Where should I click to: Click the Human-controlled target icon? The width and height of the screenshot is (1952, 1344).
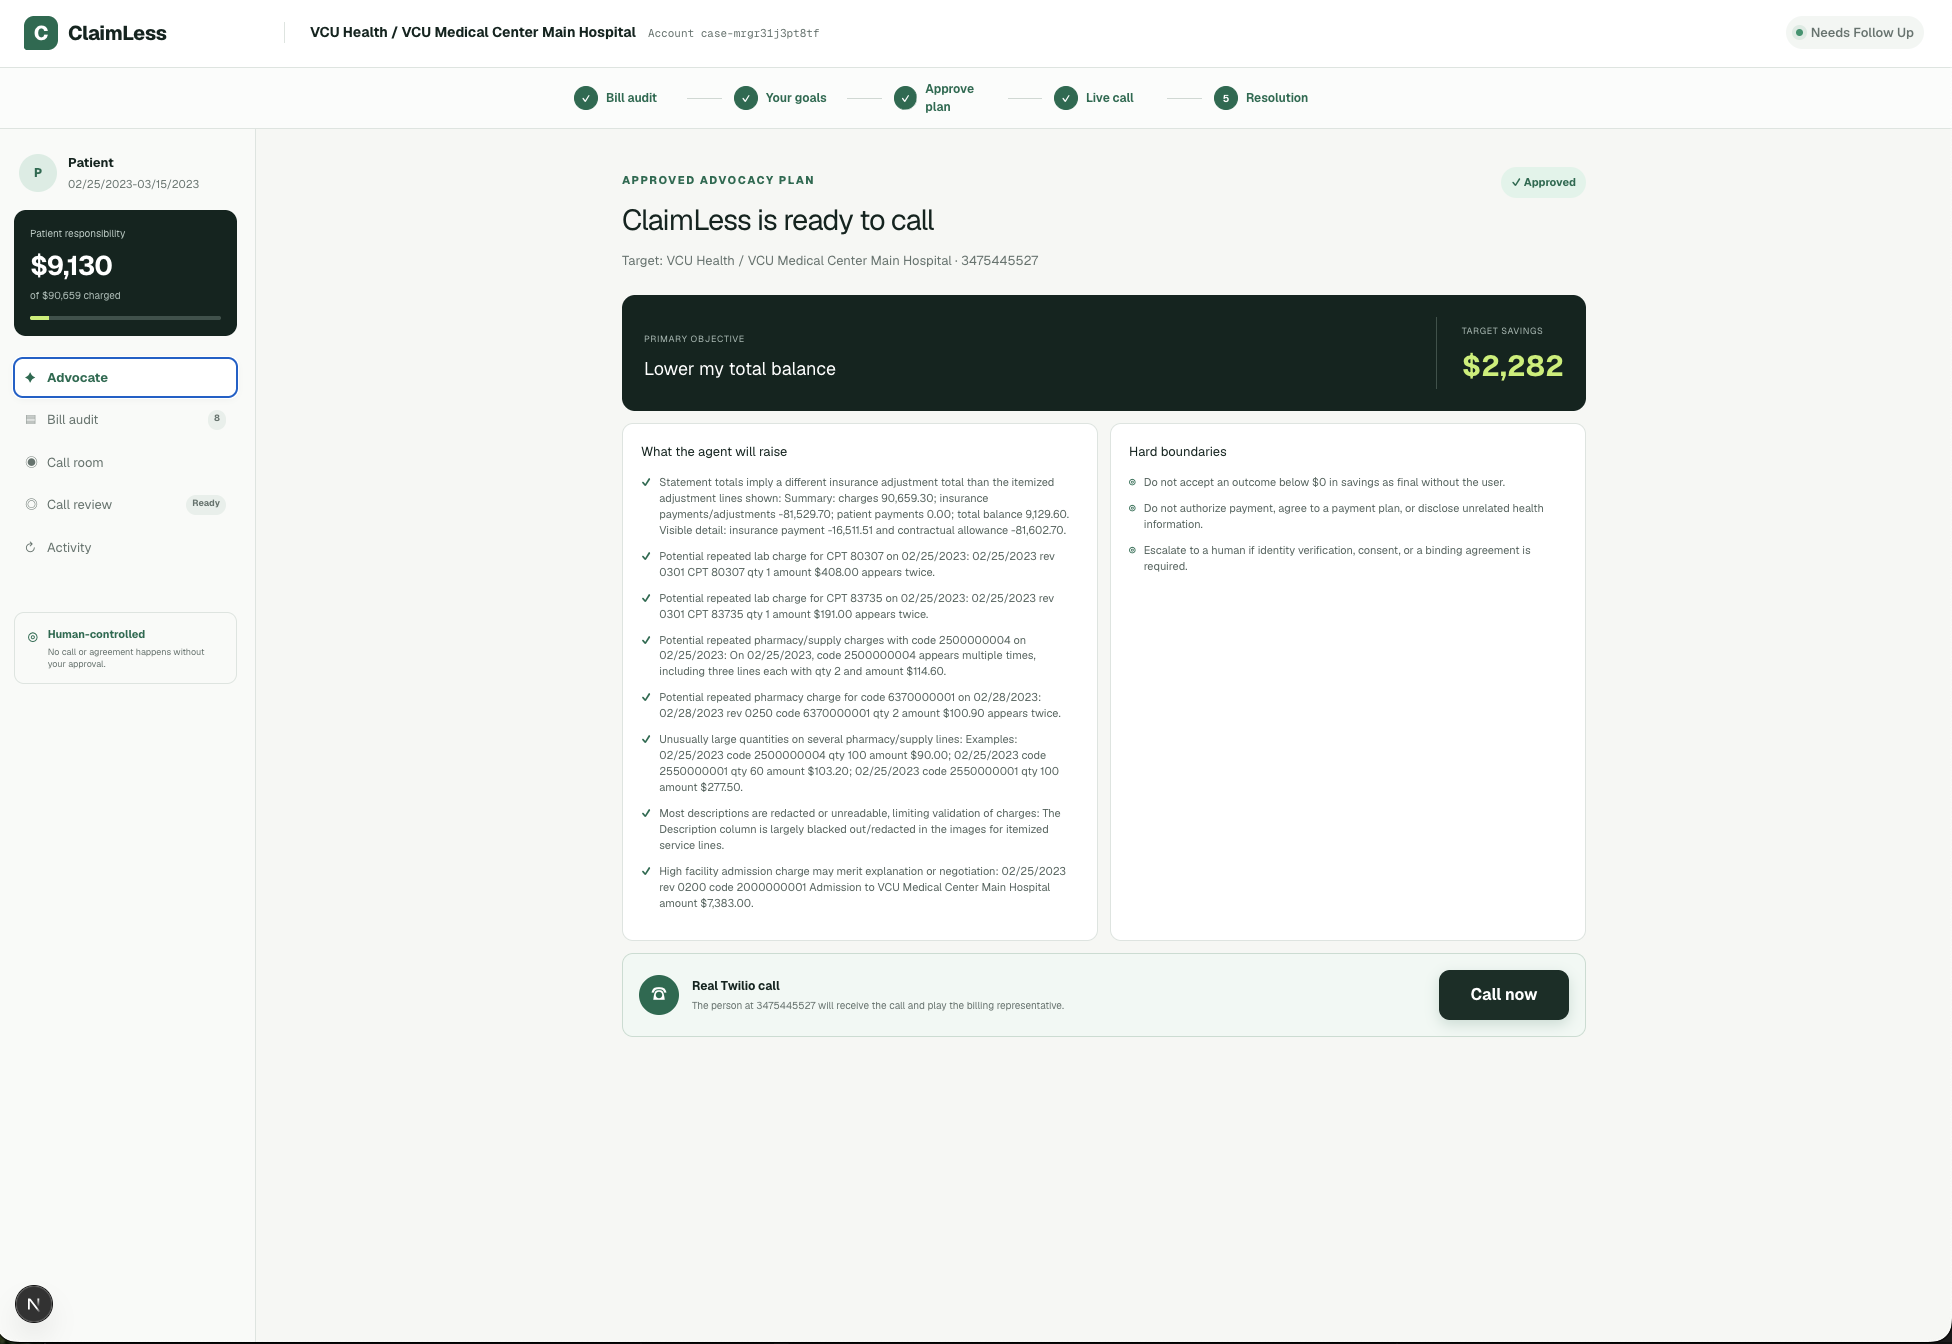(x=33, y=637)
